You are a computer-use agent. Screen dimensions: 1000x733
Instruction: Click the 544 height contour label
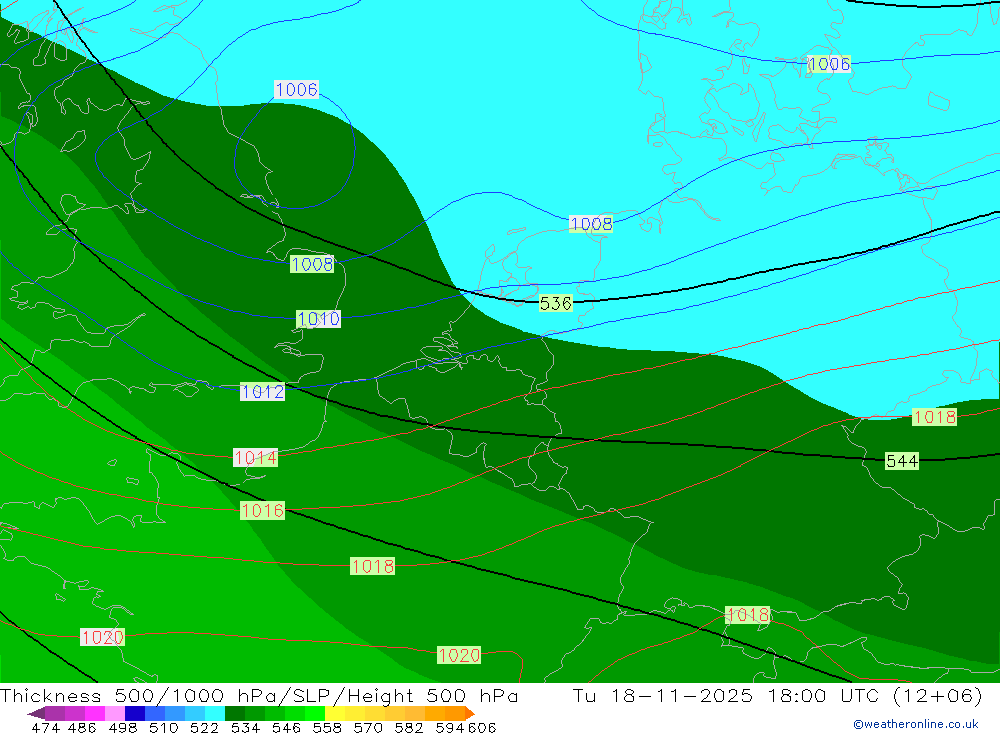click(x=902, y=461)
